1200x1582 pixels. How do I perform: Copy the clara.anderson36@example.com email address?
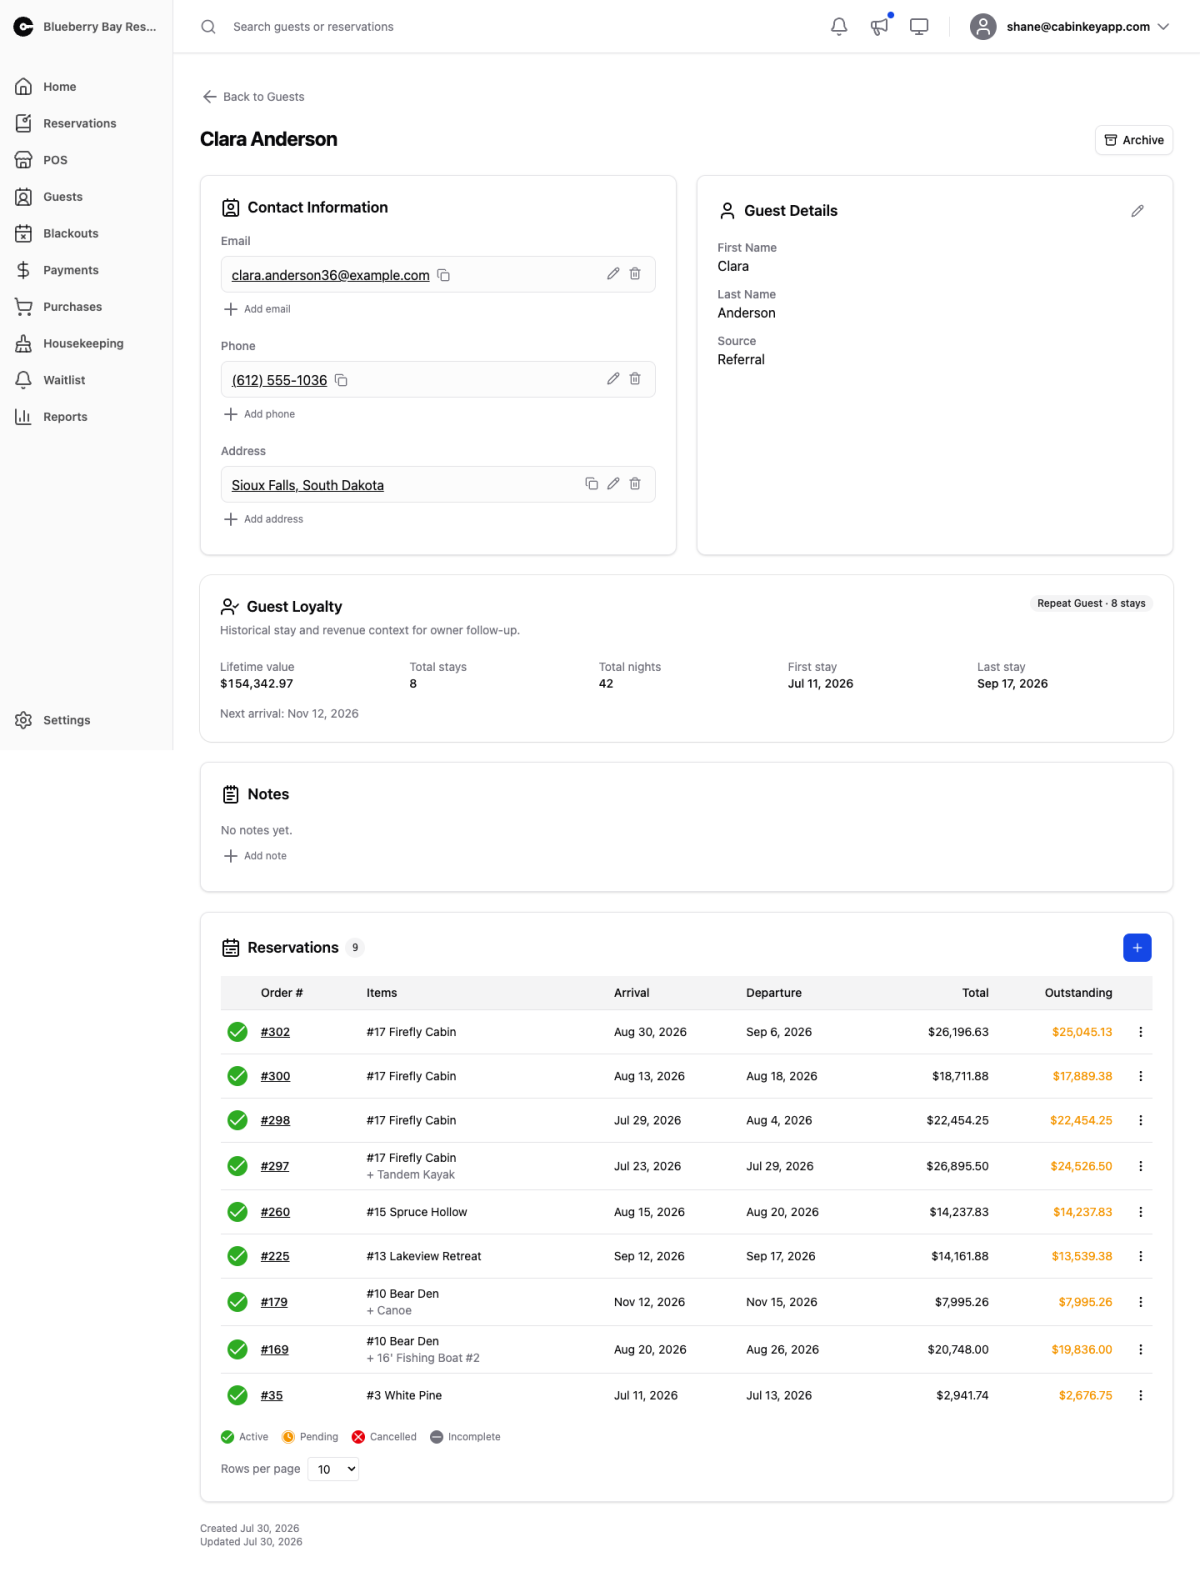coord(444,275)
